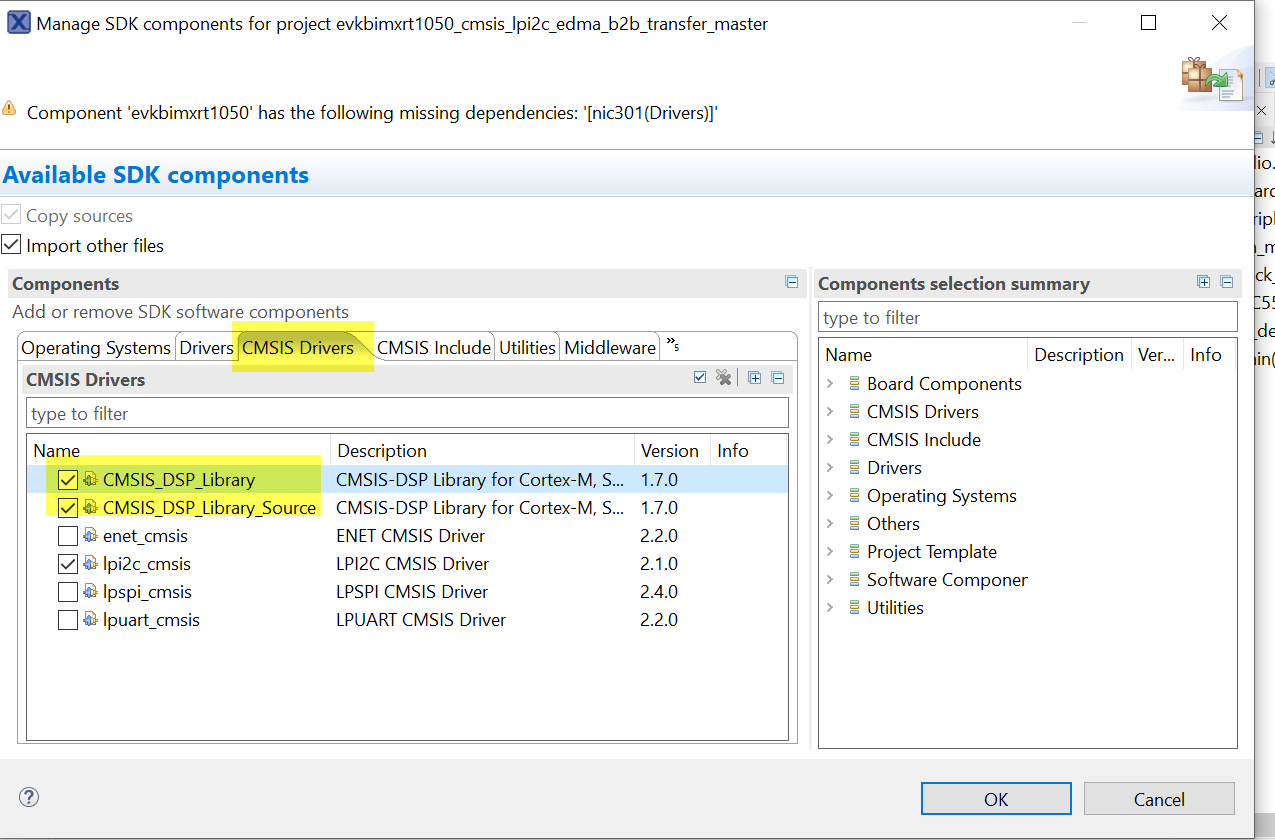1275x840 pixels.
Task: Enable the enet_cmsis driver checkbox
Action: point(68,536)
